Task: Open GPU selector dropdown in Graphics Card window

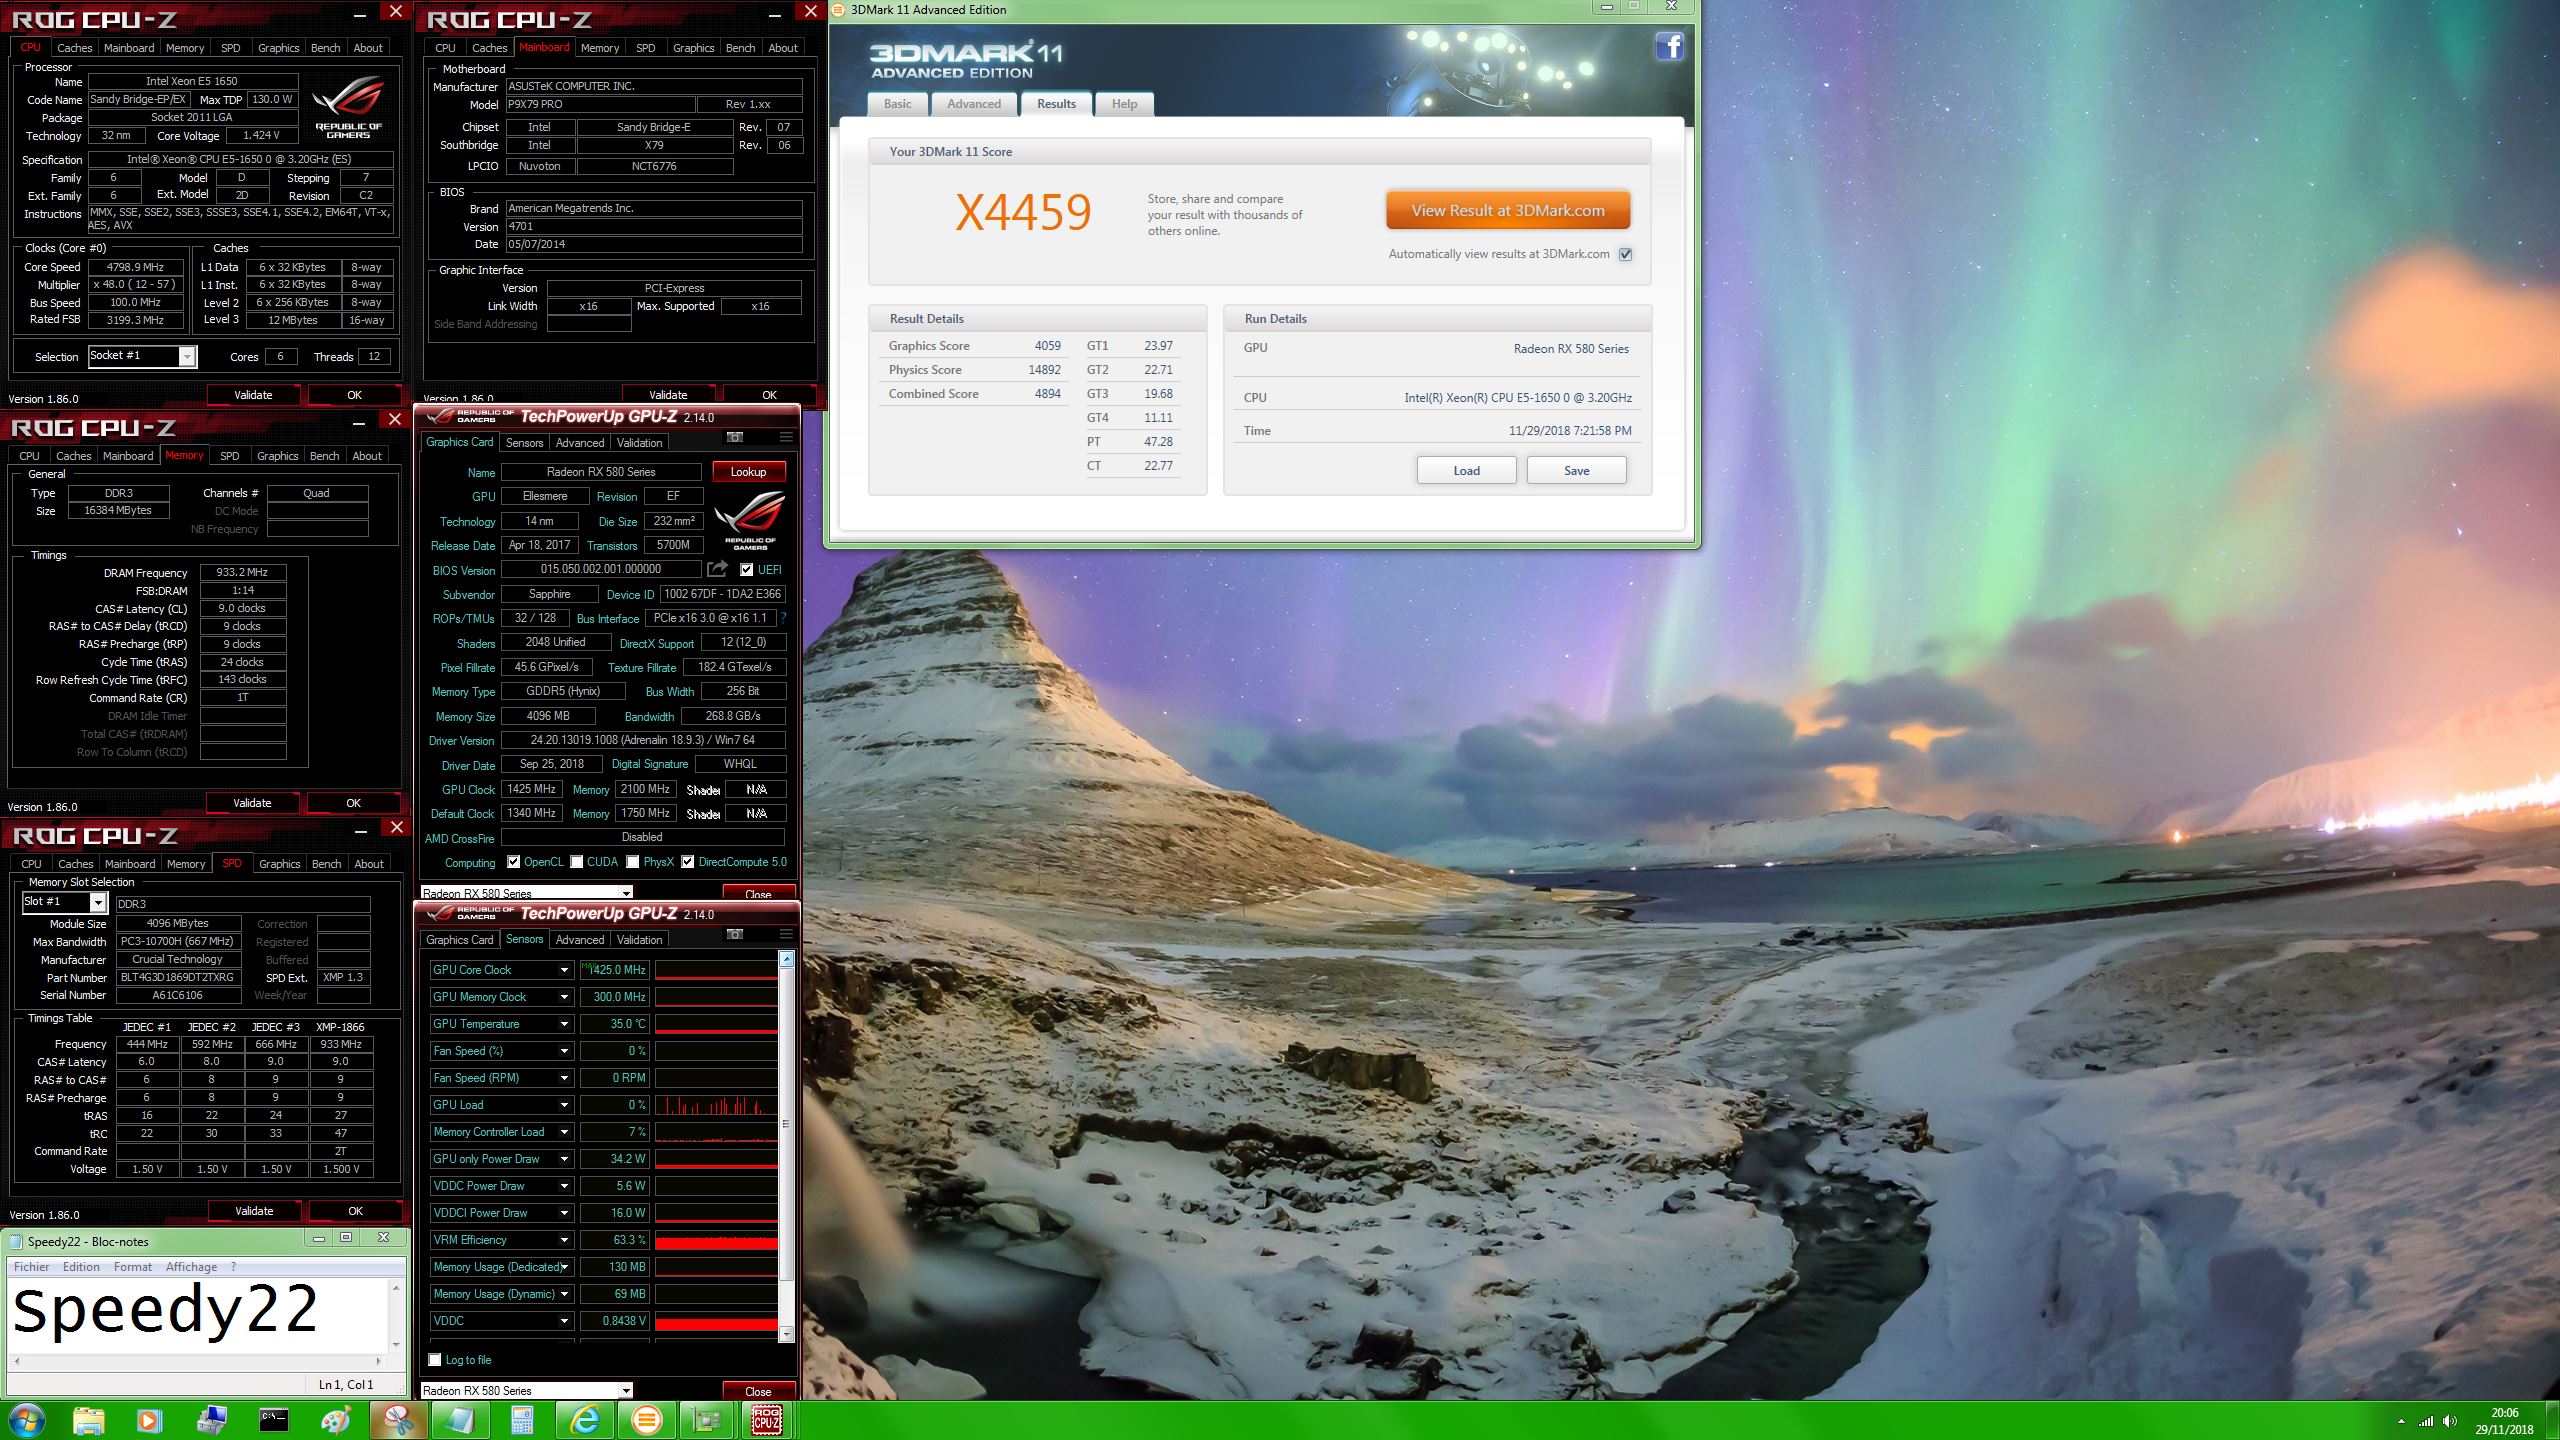Action: pyautogui.click(x=526, y=893)
